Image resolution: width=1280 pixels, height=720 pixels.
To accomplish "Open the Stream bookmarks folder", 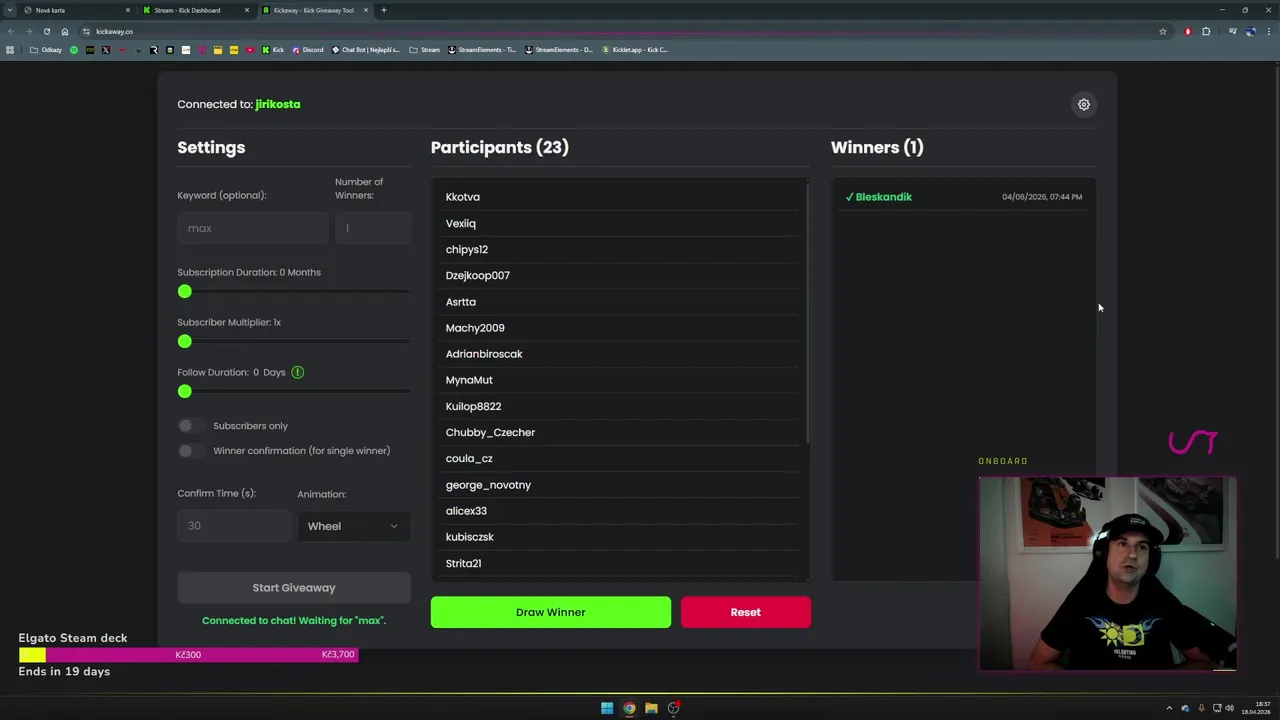I will pyautogui.click(x=425, y=49).
